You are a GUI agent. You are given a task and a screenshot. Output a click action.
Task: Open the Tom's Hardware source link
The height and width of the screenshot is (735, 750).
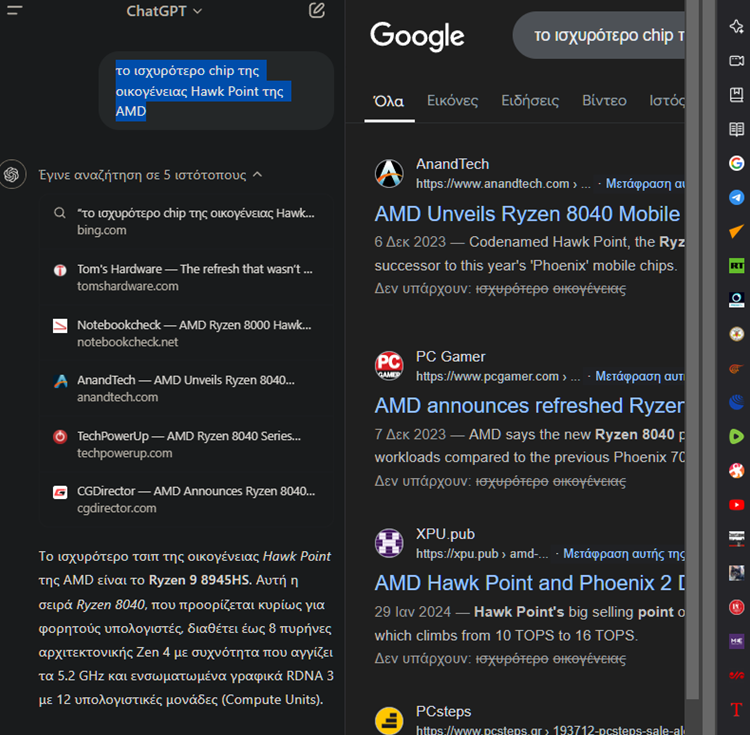[x=187, y=277]
